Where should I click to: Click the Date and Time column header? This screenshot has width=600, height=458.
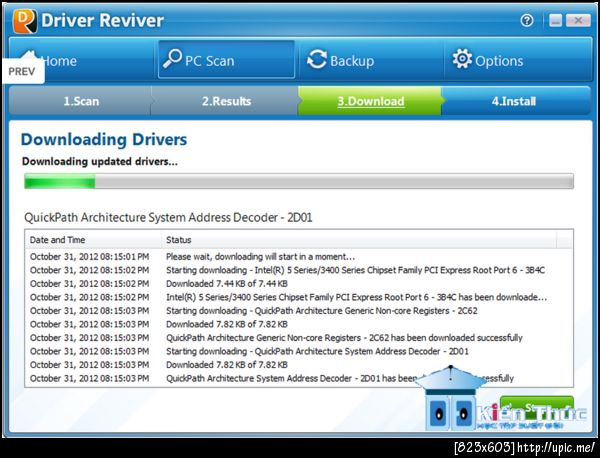(x=93, y=240)
